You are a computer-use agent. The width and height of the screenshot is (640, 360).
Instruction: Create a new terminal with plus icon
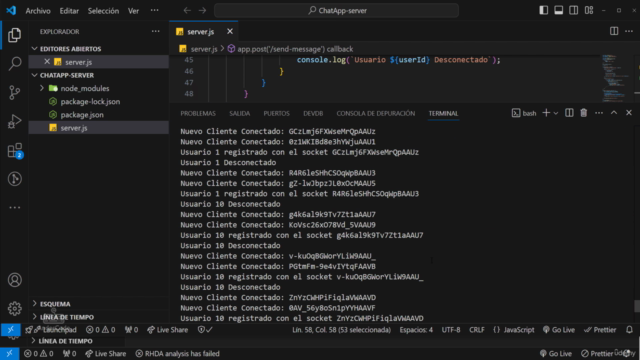[x=546, y=113]
